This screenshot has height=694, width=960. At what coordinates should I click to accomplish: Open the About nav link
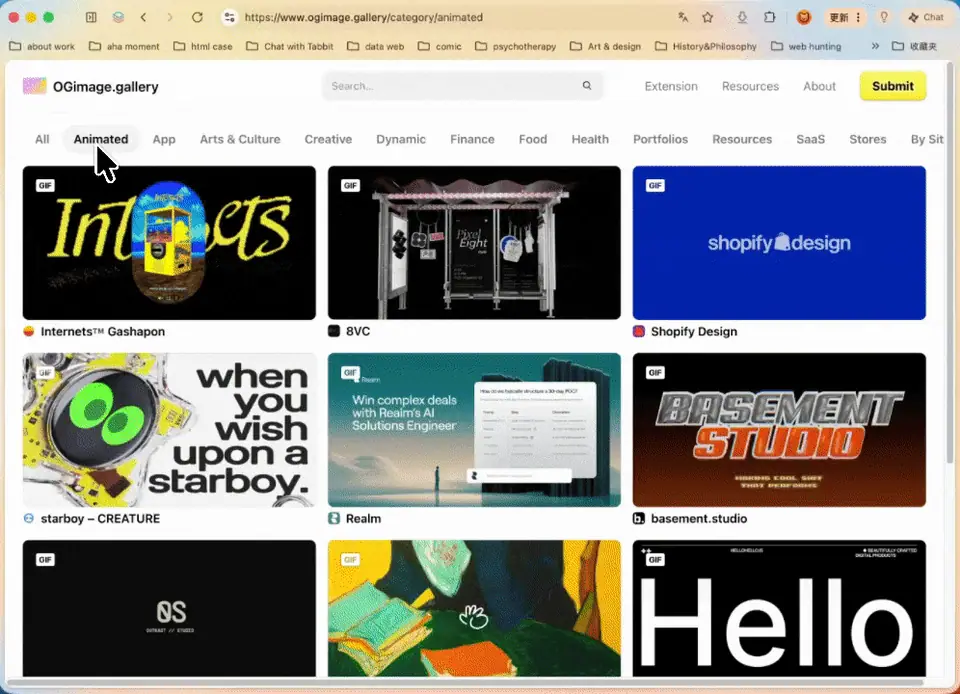pyautogui.click(x=819, y=86)
